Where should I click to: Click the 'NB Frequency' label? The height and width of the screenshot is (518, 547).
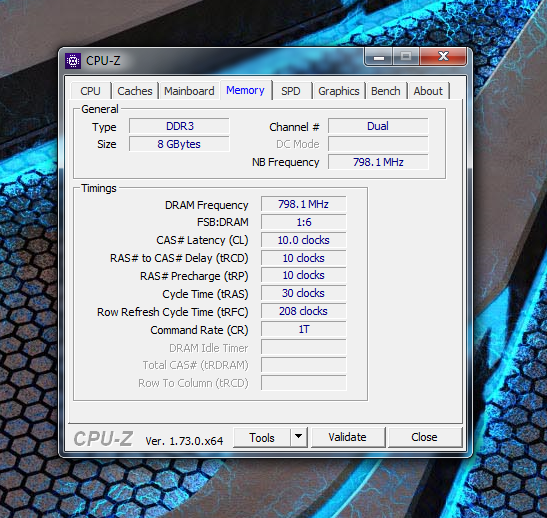point(286,162)
